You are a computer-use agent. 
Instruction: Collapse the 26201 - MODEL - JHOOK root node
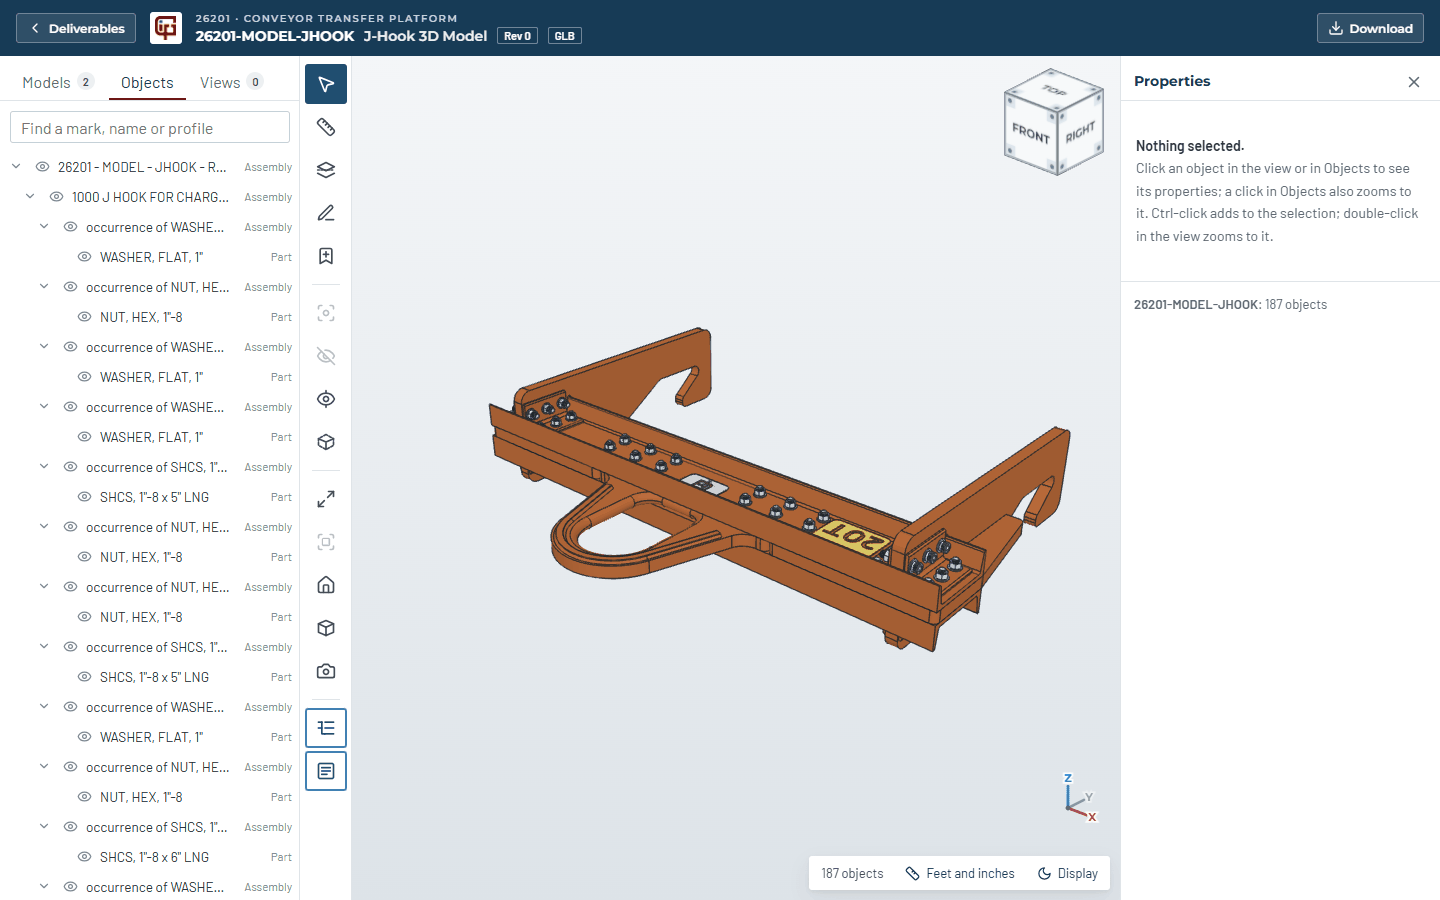16,167
